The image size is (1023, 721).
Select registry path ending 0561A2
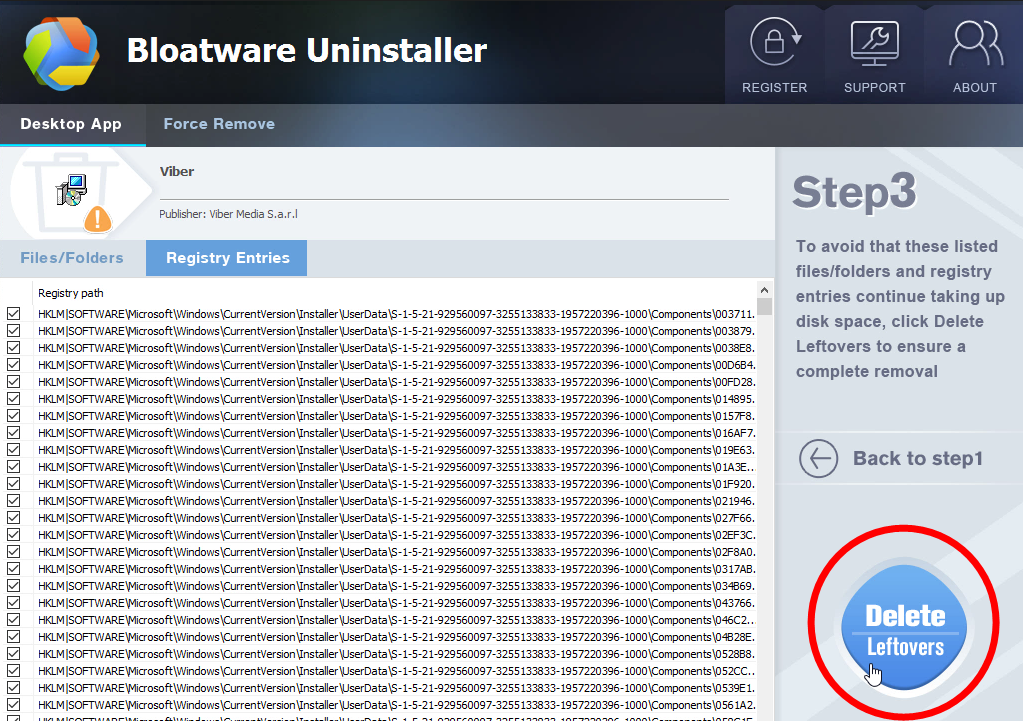396,705
